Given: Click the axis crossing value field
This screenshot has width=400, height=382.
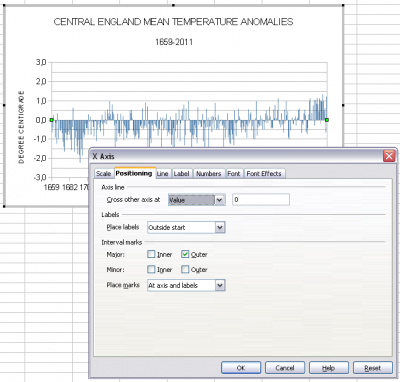Looking at the screenshot, I should click(261, 200).
